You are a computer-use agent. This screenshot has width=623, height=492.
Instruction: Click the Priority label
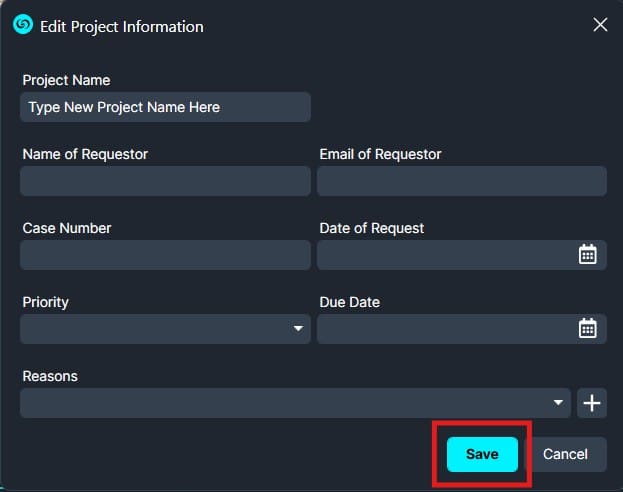(45, 302)
